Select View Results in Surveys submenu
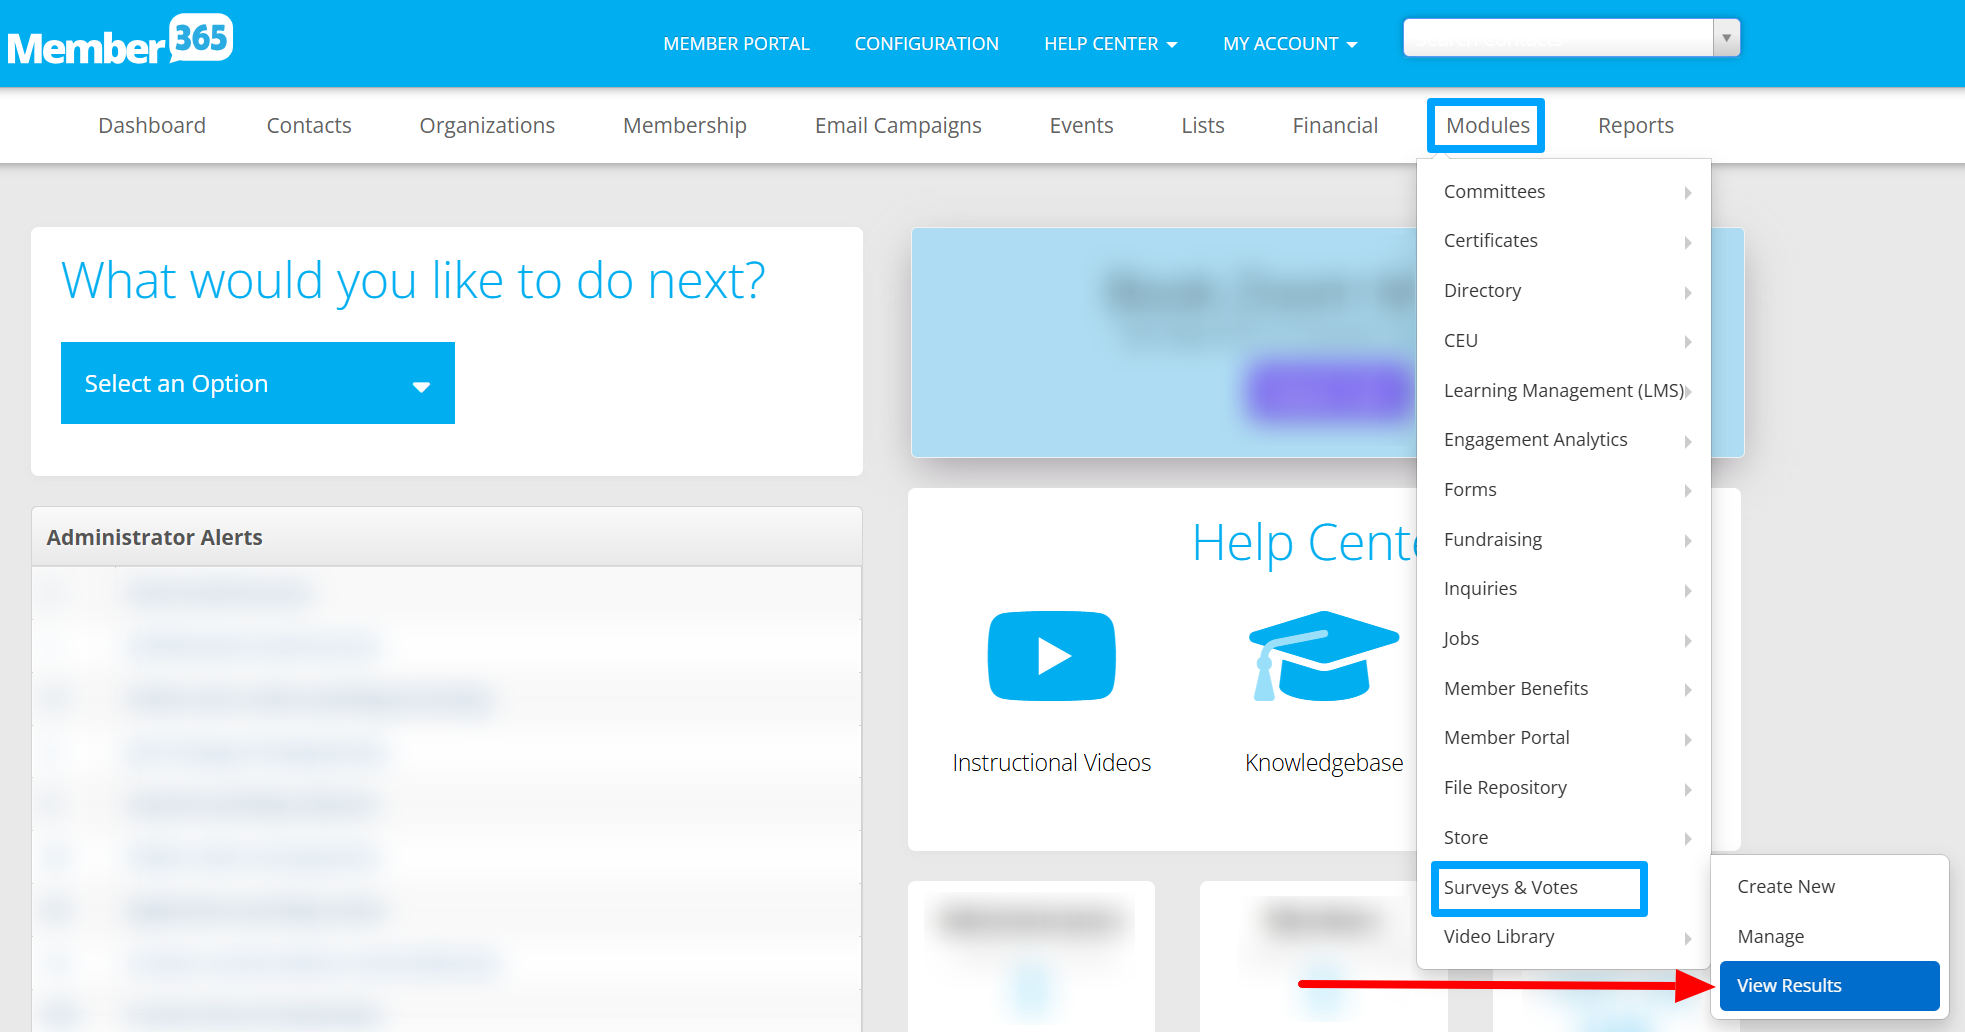The height and width of the screenshot is (1032, 1965). coord(1830,986)
